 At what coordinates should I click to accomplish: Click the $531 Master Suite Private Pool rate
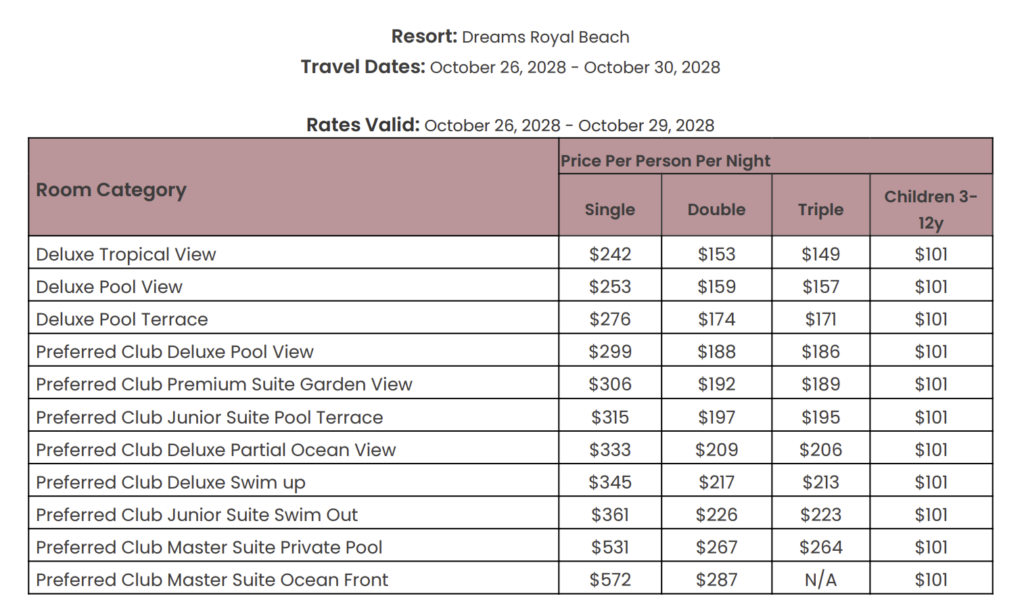pos(610,548)
